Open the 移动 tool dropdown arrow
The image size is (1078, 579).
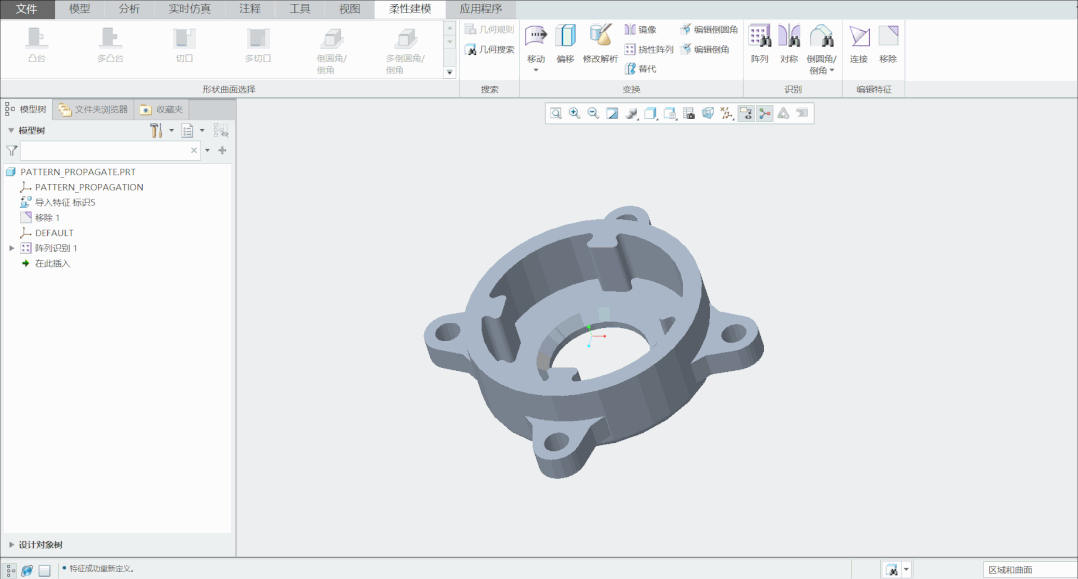(x=536, y=70)
